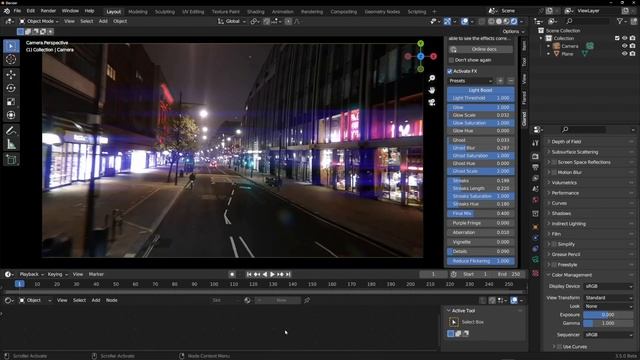Image resolution: width=640 pixels, height=360 pixels.
Task: Open the World properties tab icon
Action: pyautogui.click(x=536, y=200)
